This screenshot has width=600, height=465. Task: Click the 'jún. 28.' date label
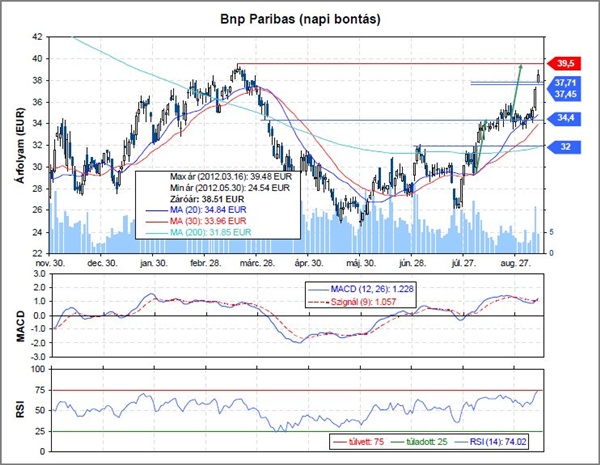(412, 264)
